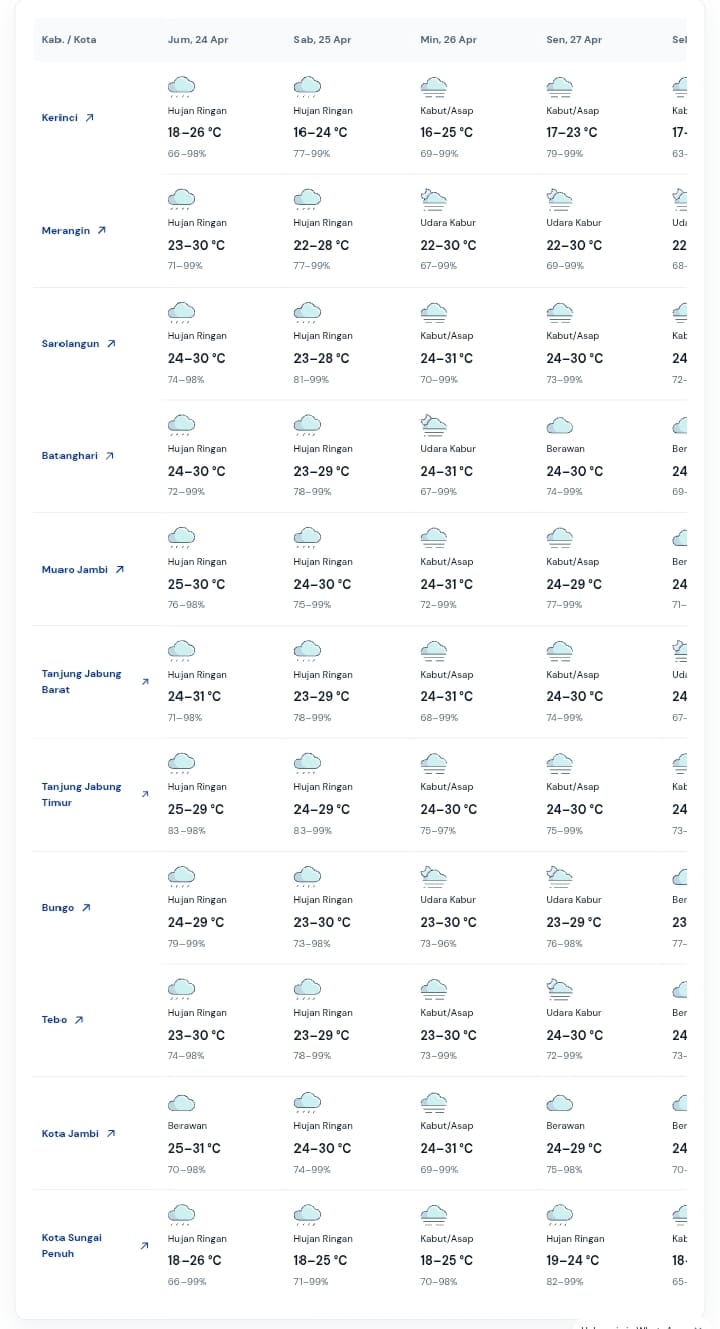Click the Kab. / Kota column header
Viewport: 720px width, 1329px height.
click(x=69, y=40)
